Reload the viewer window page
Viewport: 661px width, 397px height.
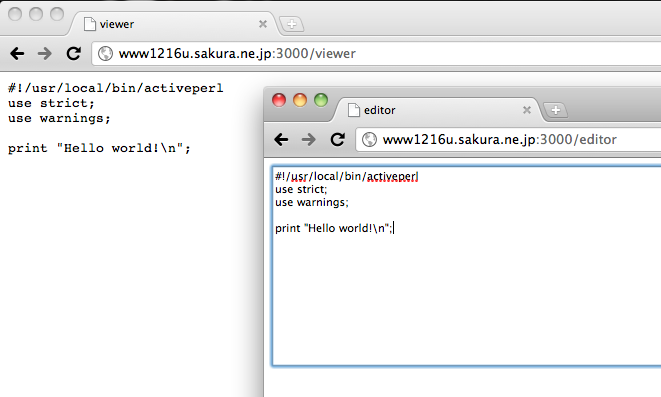74,54
